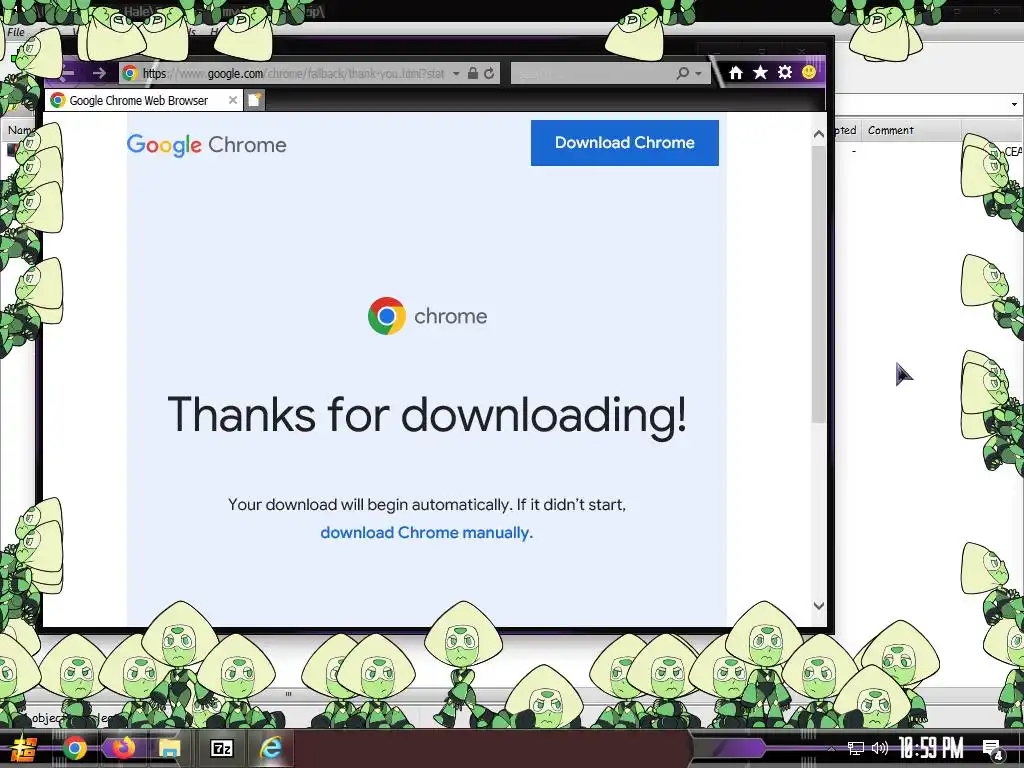Image resolution: width=1024 pixels, height=768 pixels.
Task: Expand the search provider dropdown arrow
Action: click(698, 73)
